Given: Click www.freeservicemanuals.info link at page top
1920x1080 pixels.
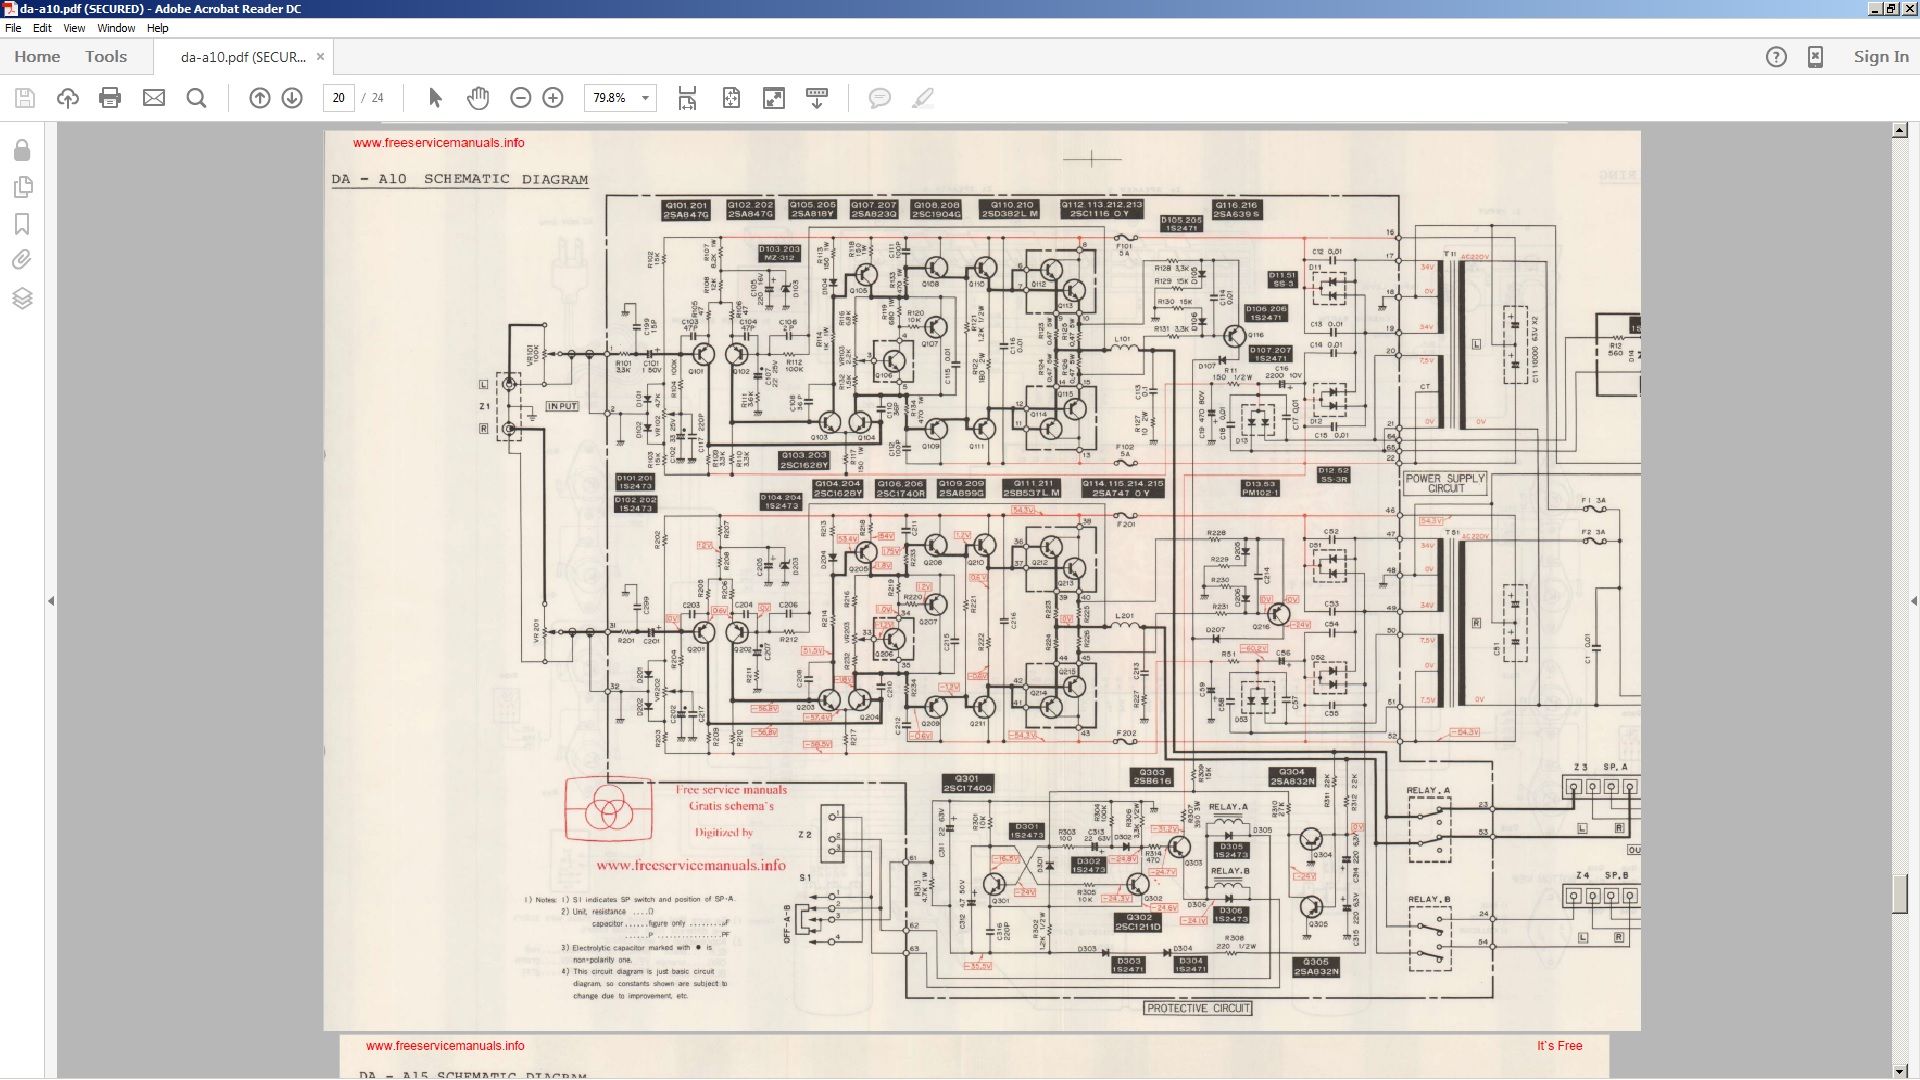Looking at the screenshot, I should coord(438,143).
